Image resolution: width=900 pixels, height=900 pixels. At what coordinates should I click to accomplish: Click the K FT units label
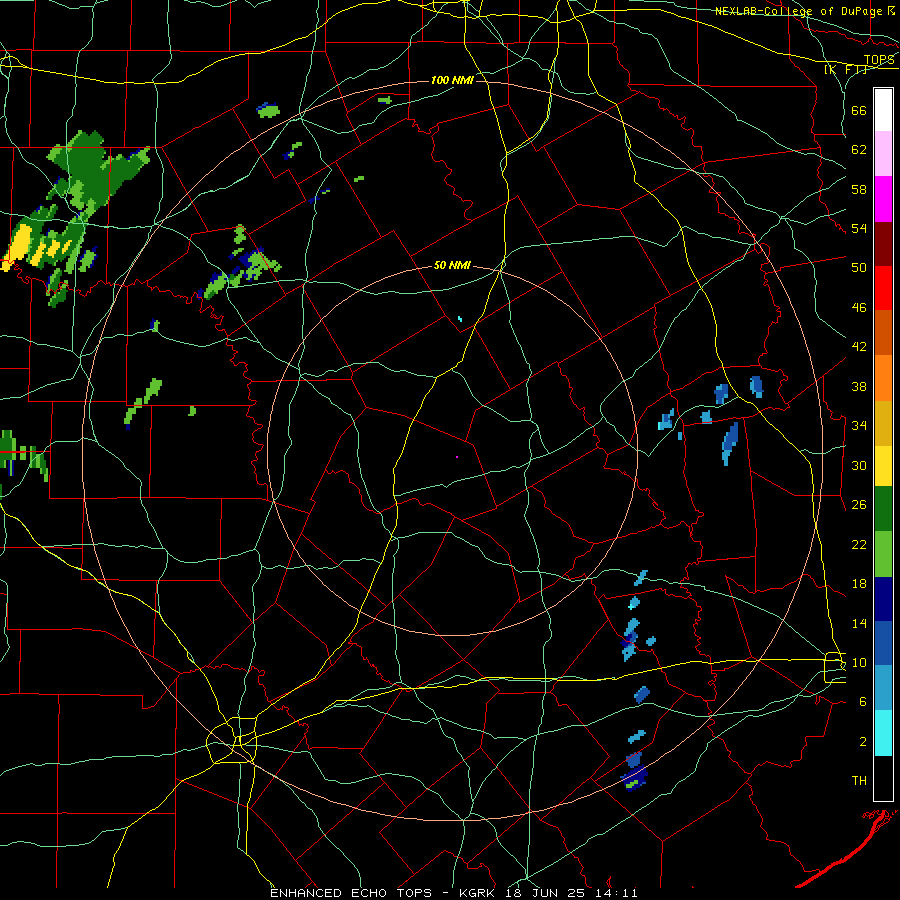(x=846, y=69)
